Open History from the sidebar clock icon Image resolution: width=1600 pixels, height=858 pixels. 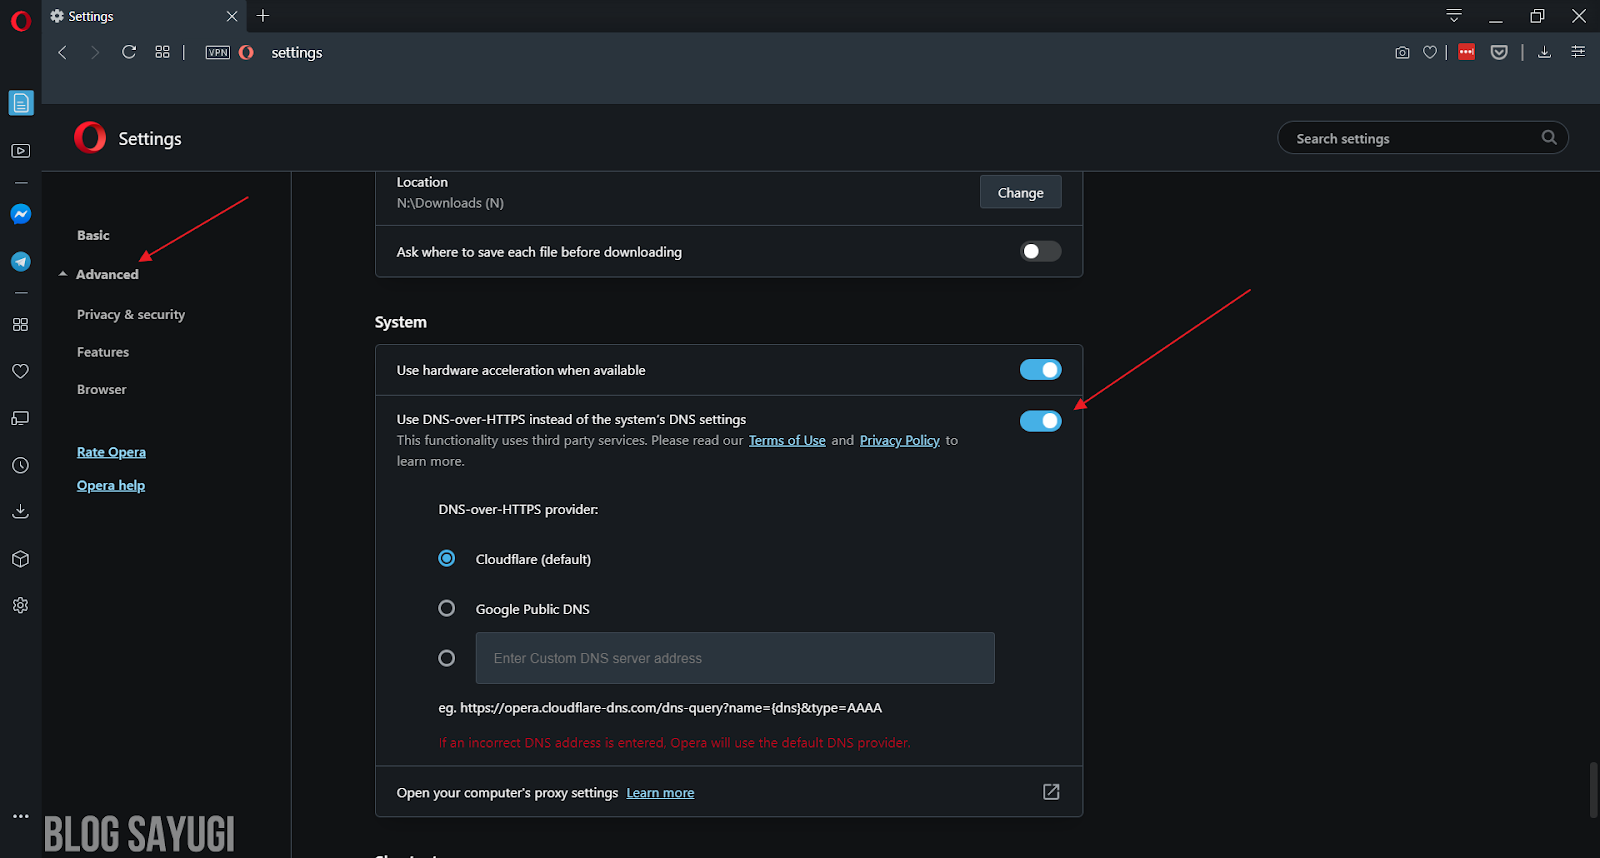pyautogui.click(x=20, y=465)
